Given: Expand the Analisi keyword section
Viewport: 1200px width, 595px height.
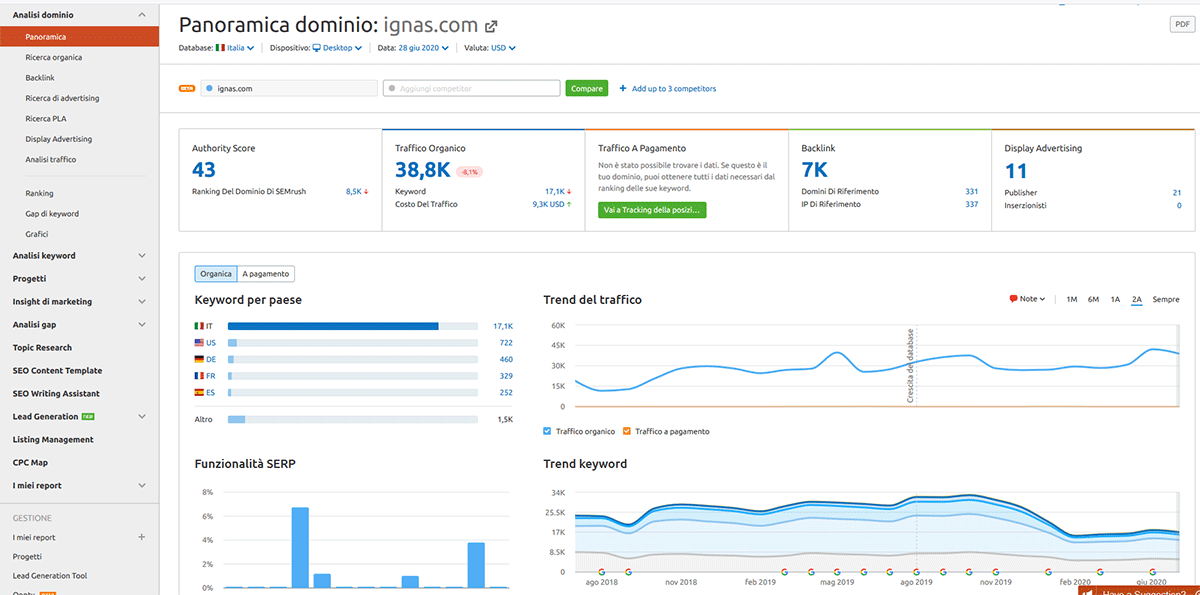Looking at the screenshot, I should click(141, 256).
